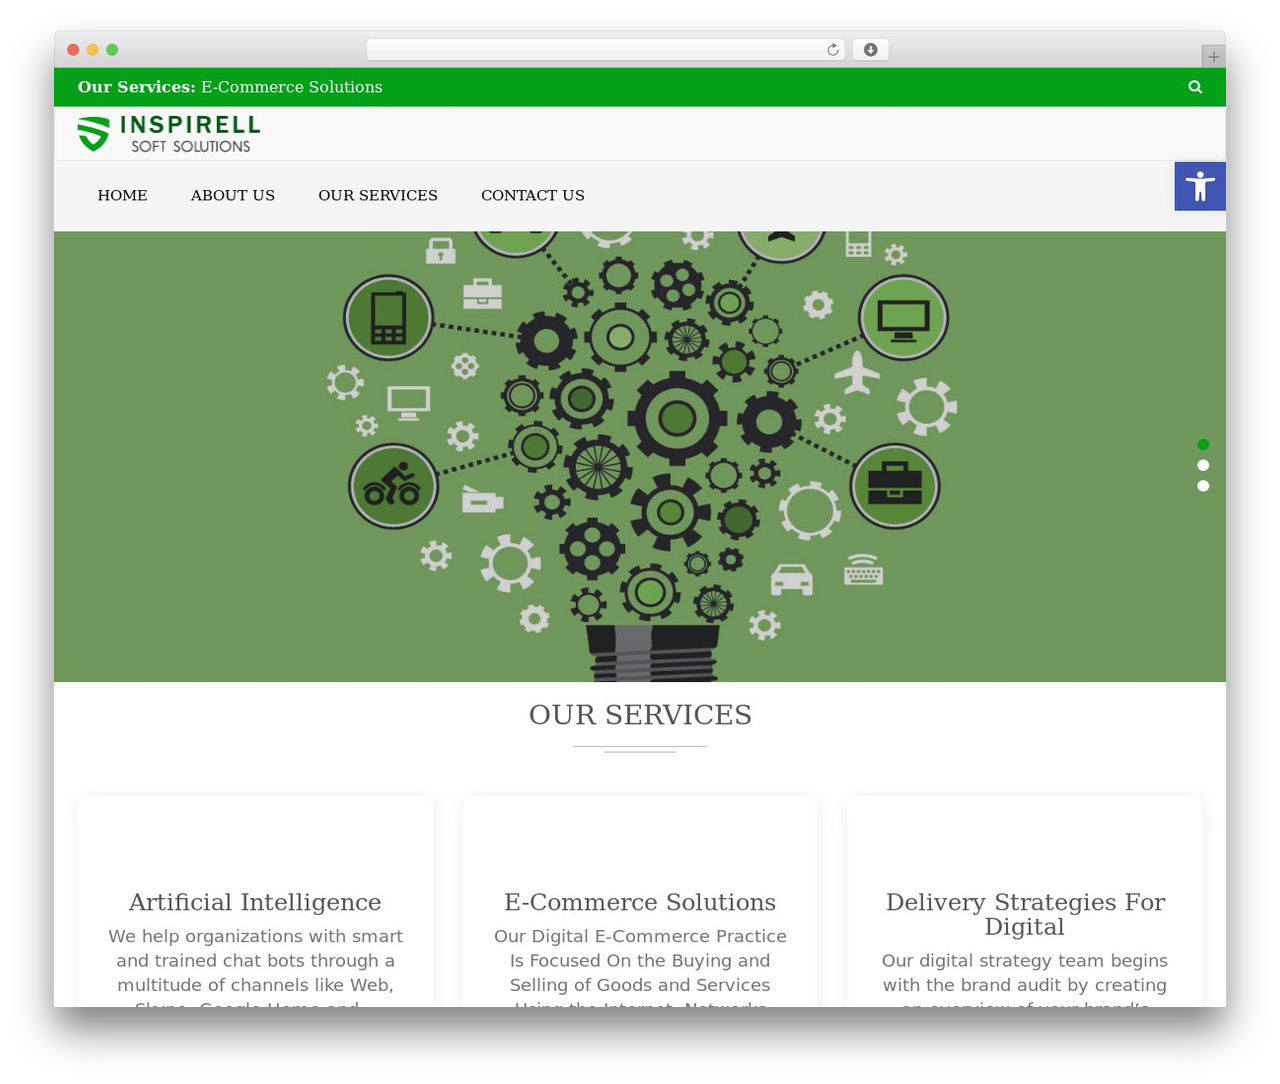Click the browser reload icon
Viewport: 1280px width, 1084px height.
[832, 50]
